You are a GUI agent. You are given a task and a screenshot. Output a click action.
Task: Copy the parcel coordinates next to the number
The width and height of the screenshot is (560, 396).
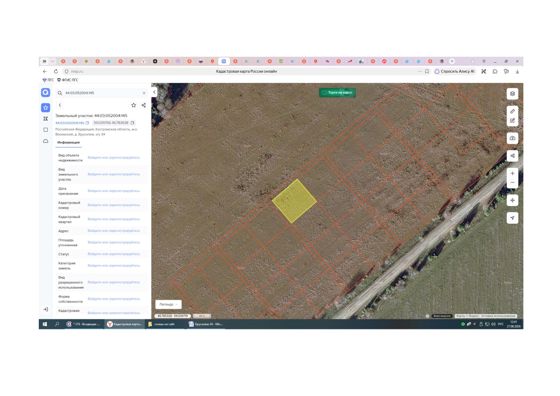132,123
